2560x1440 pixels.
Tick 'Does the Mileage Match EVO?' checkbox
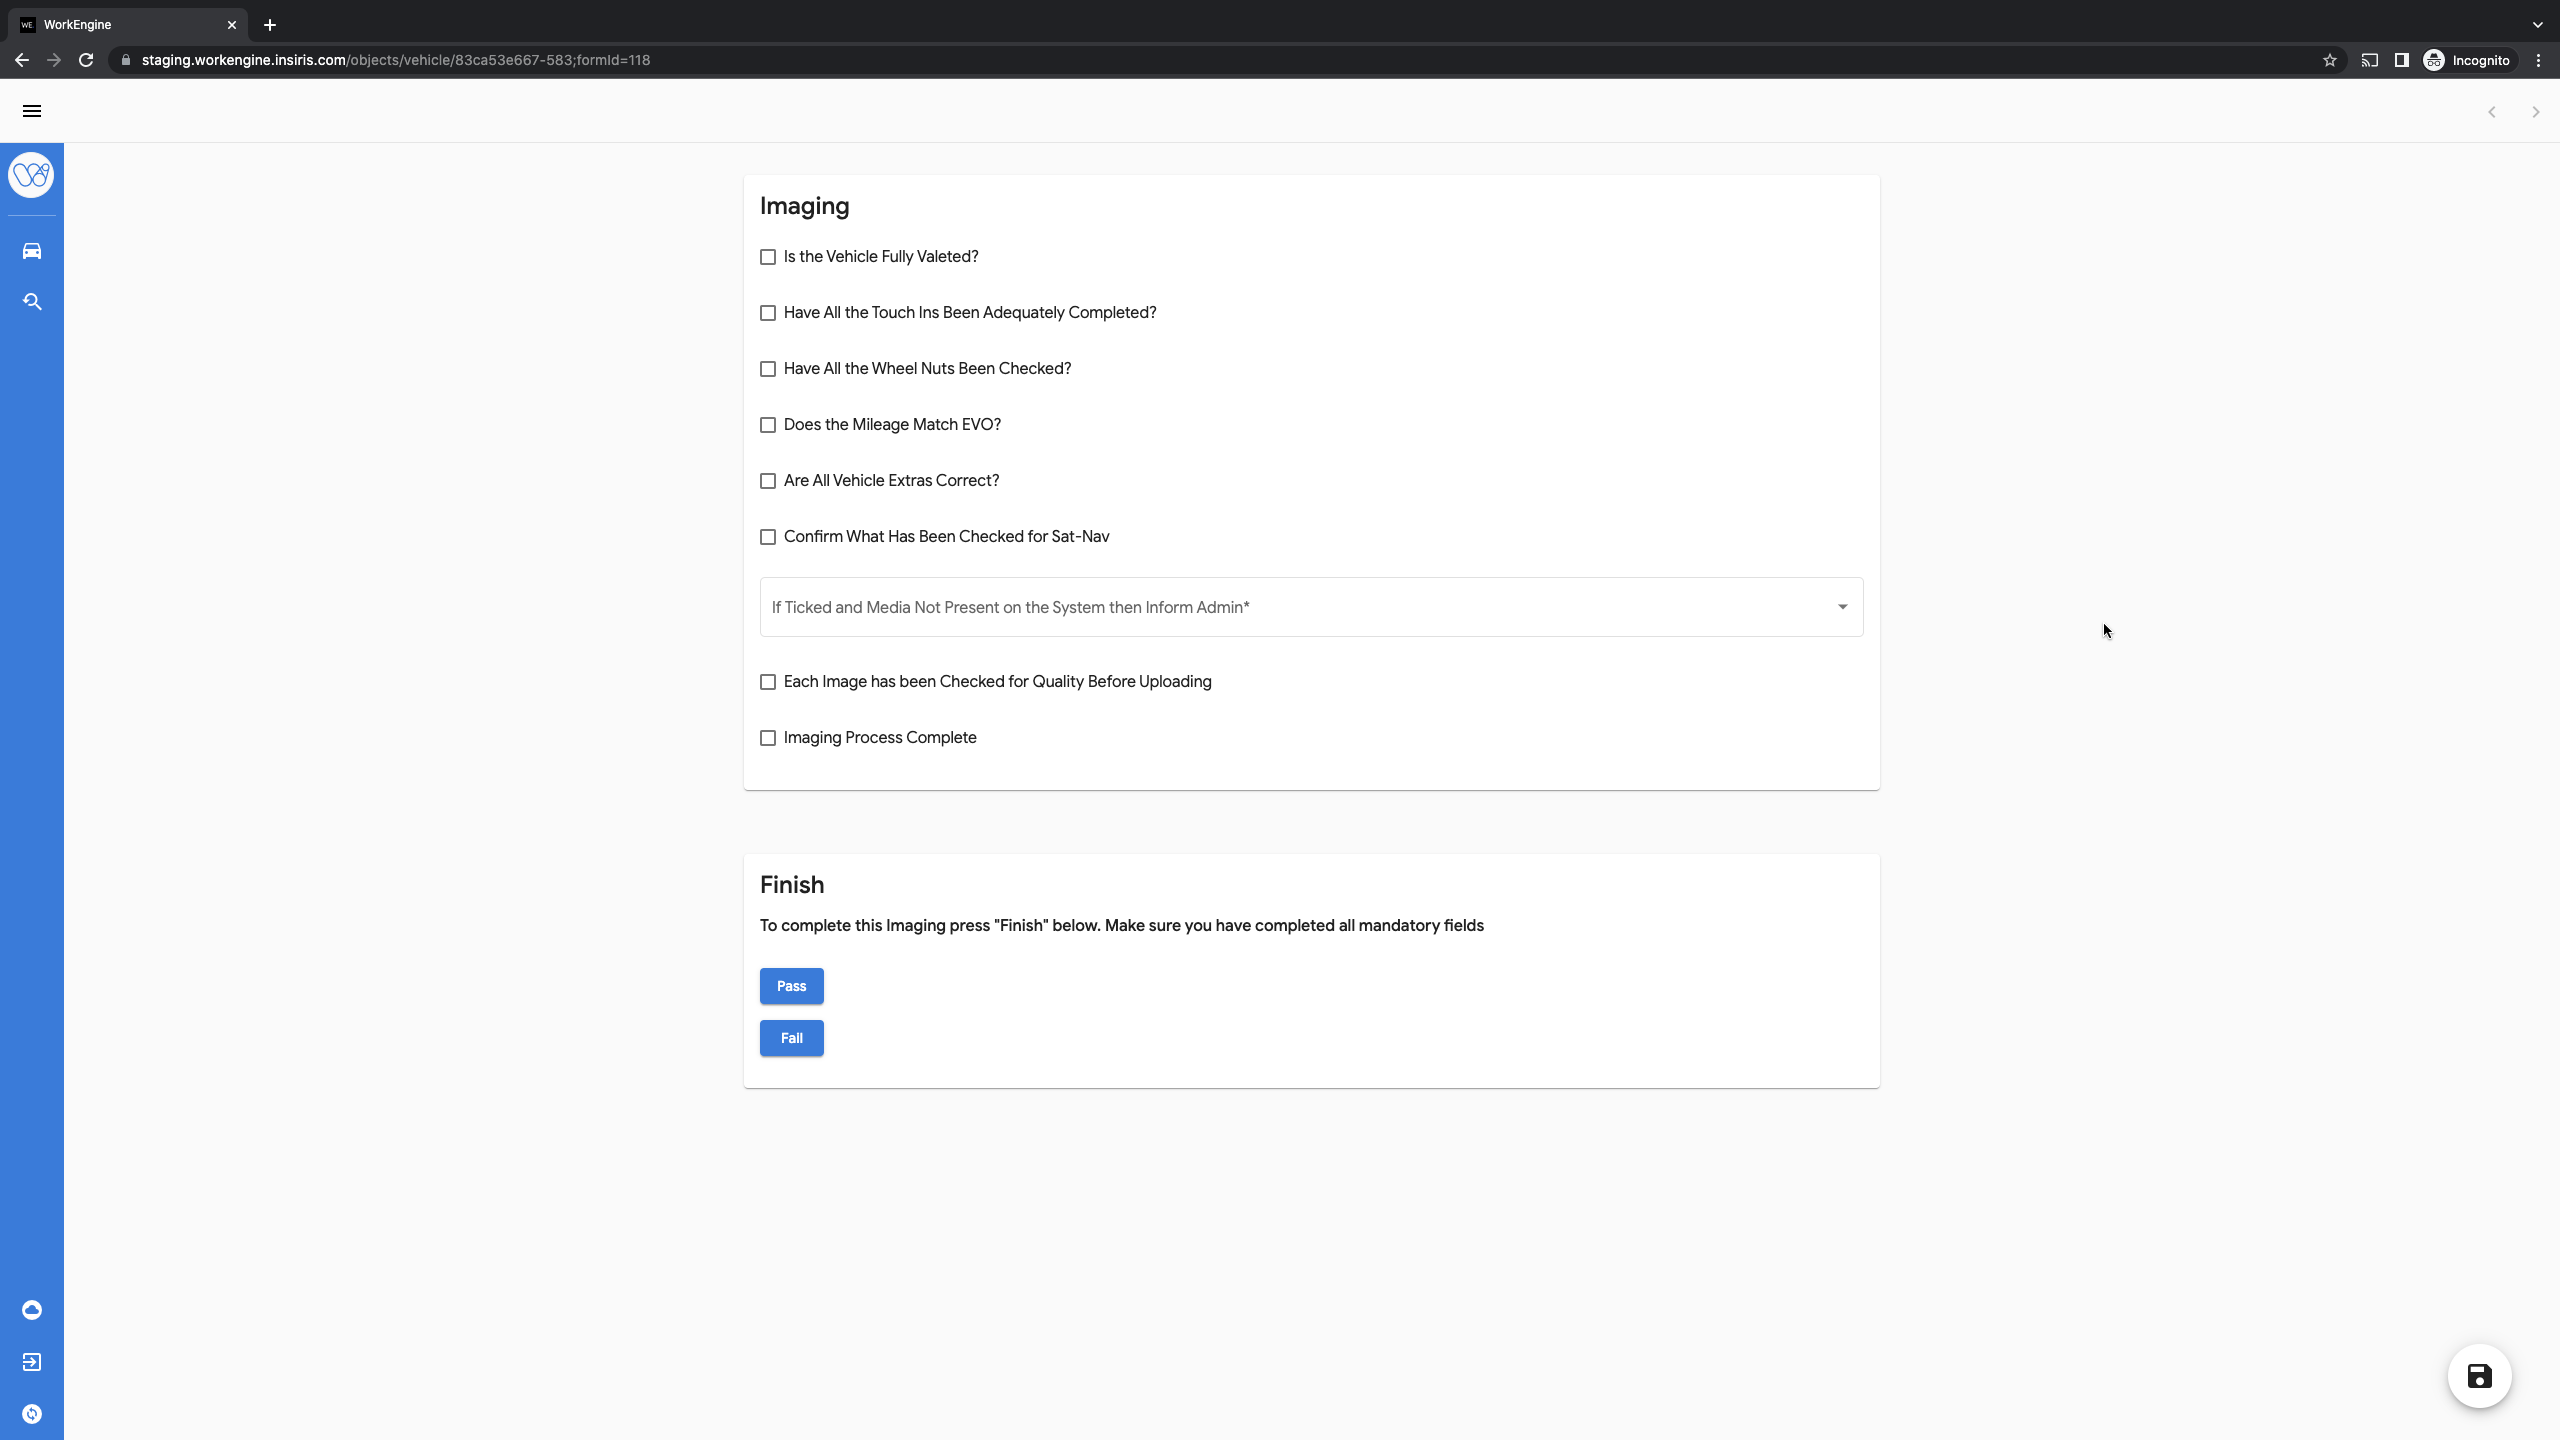tap(768, 425)
